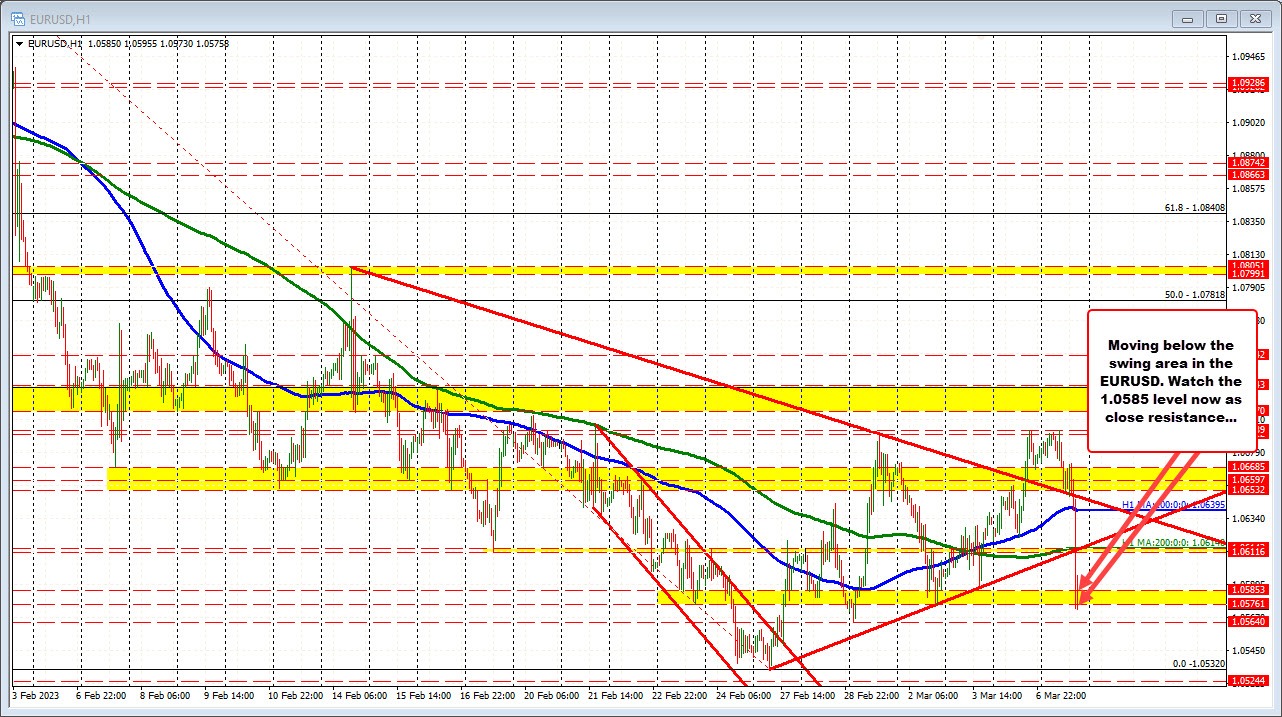Screen dimensions: 1282x717
Task: Click the 'Moving below the swing area' annotation box
Action: tap(1174, 380)
